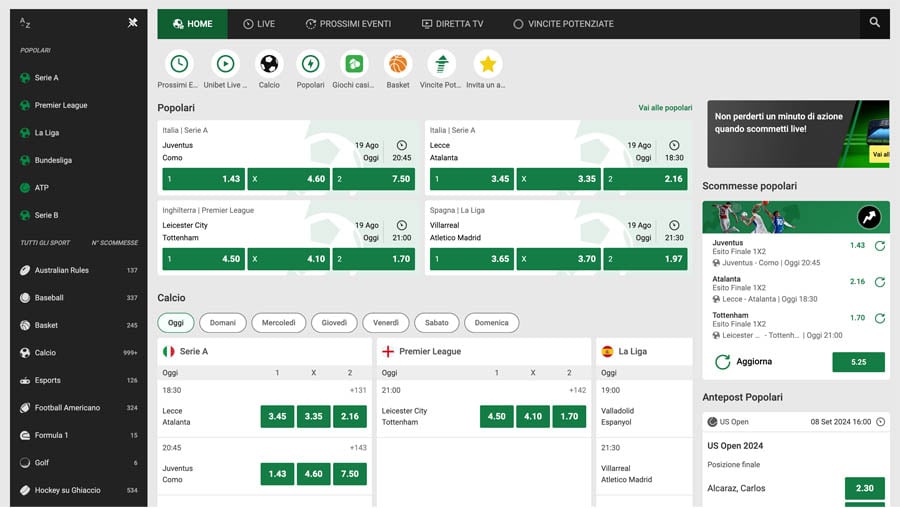Select the Domenica day filter

click(x=491, y=323)
